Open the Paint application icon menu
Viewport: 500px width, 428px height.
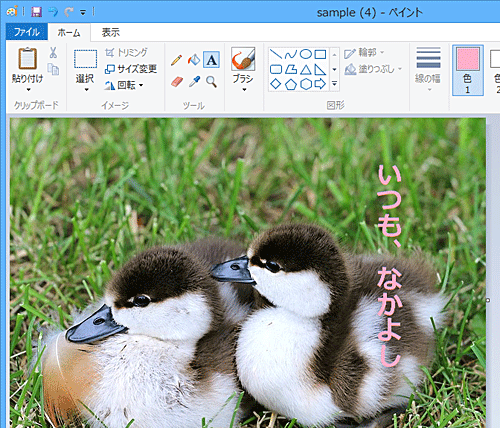12,12
